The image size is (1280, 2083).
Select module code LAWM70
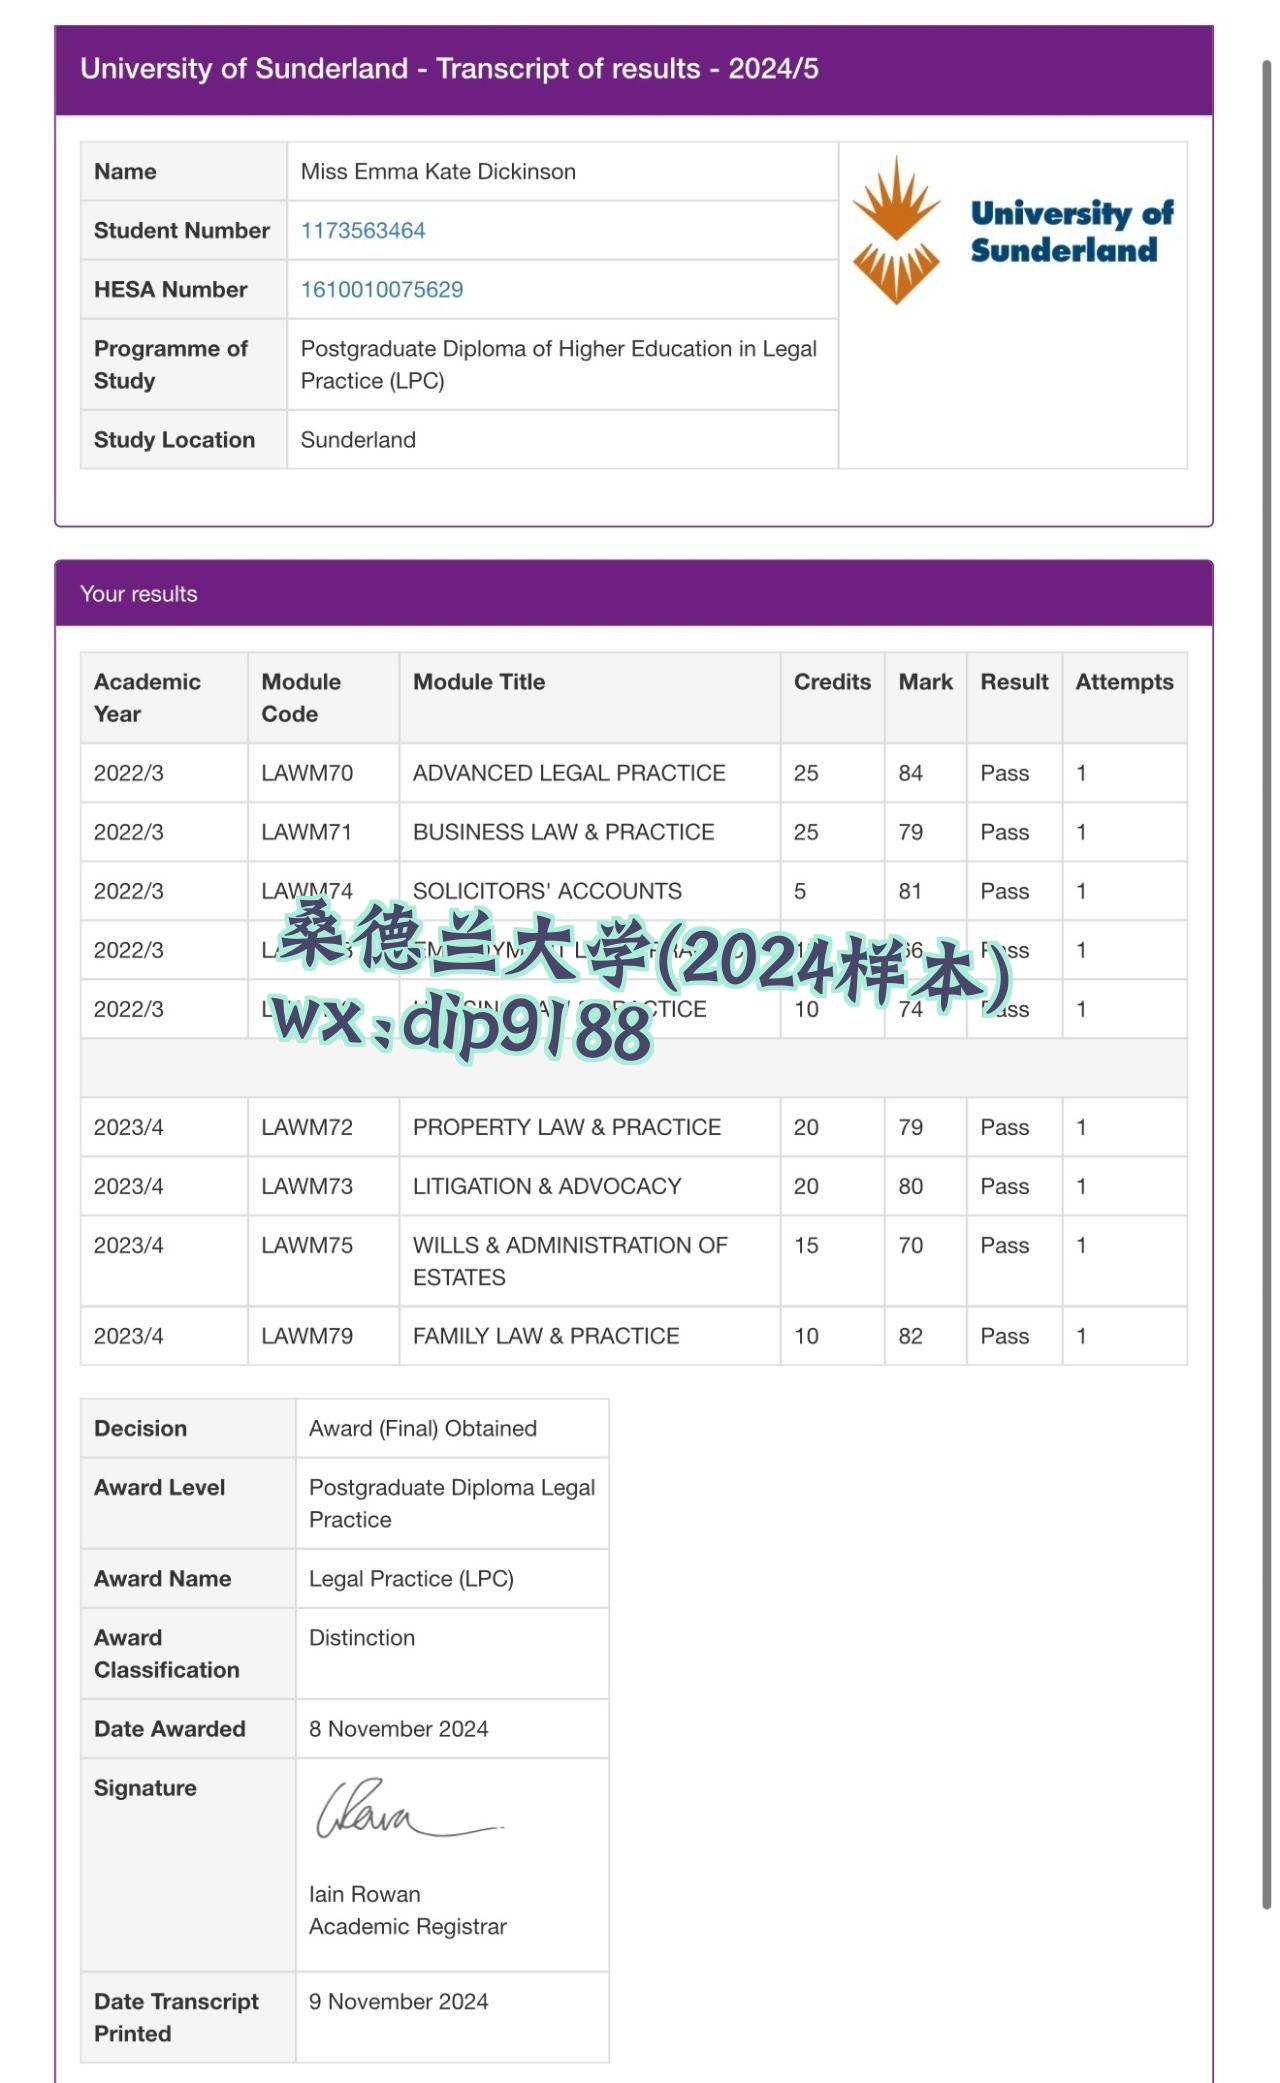point(307,773)
